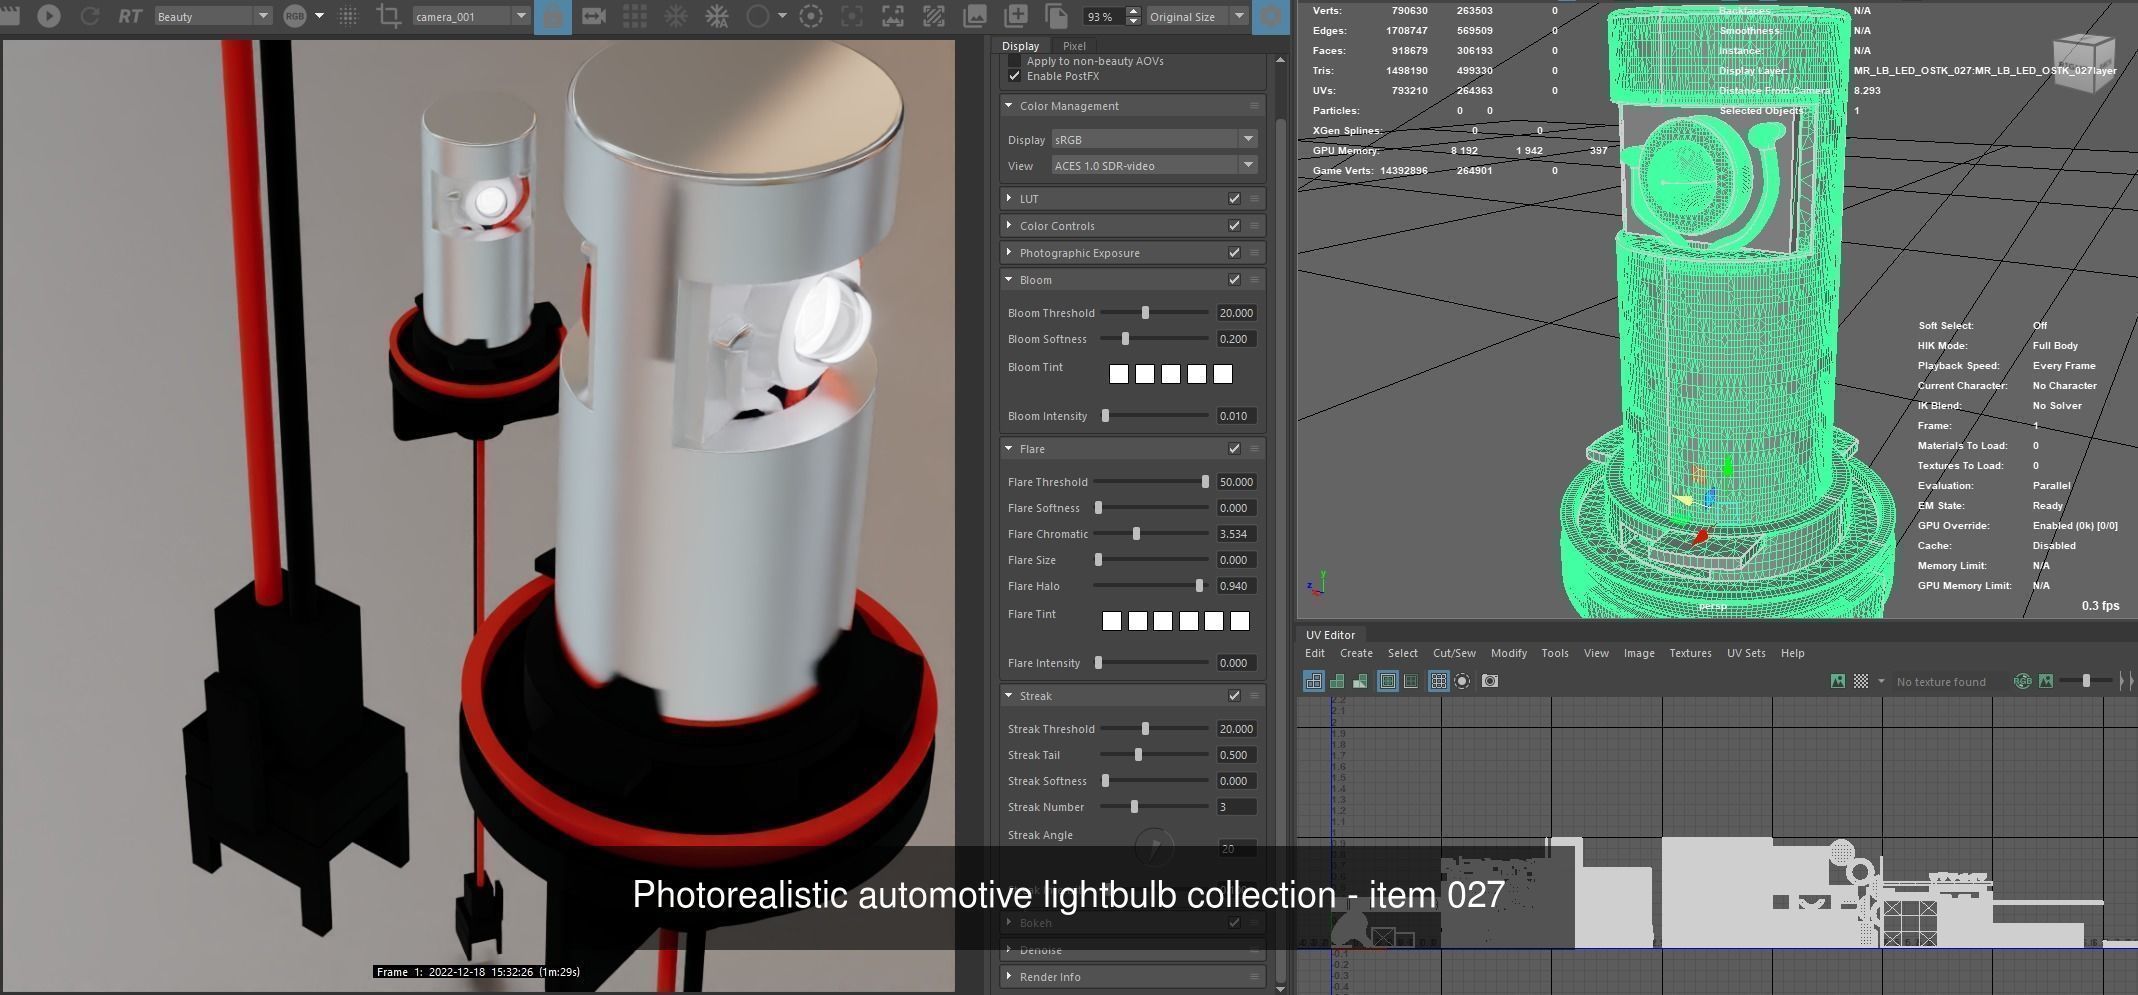
Task: Click the Streak Number value field
Action: tap(1236, 807)
